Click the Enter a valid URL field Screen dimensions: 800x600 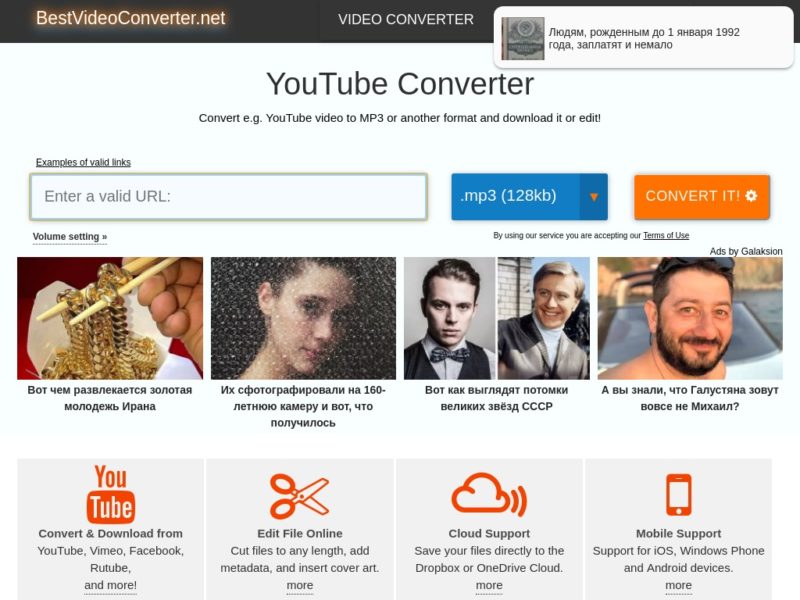(x=229, y=196)
